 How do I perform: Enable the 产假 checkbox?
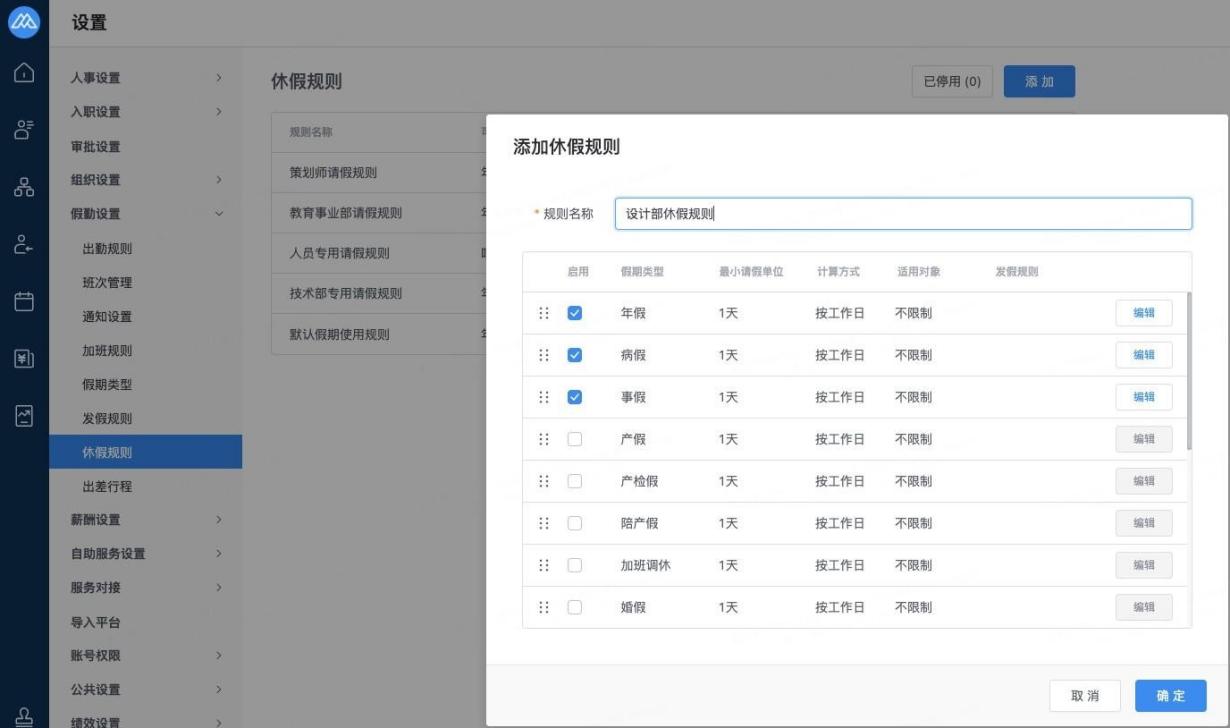pyautogui.click(x=575, y=439)
